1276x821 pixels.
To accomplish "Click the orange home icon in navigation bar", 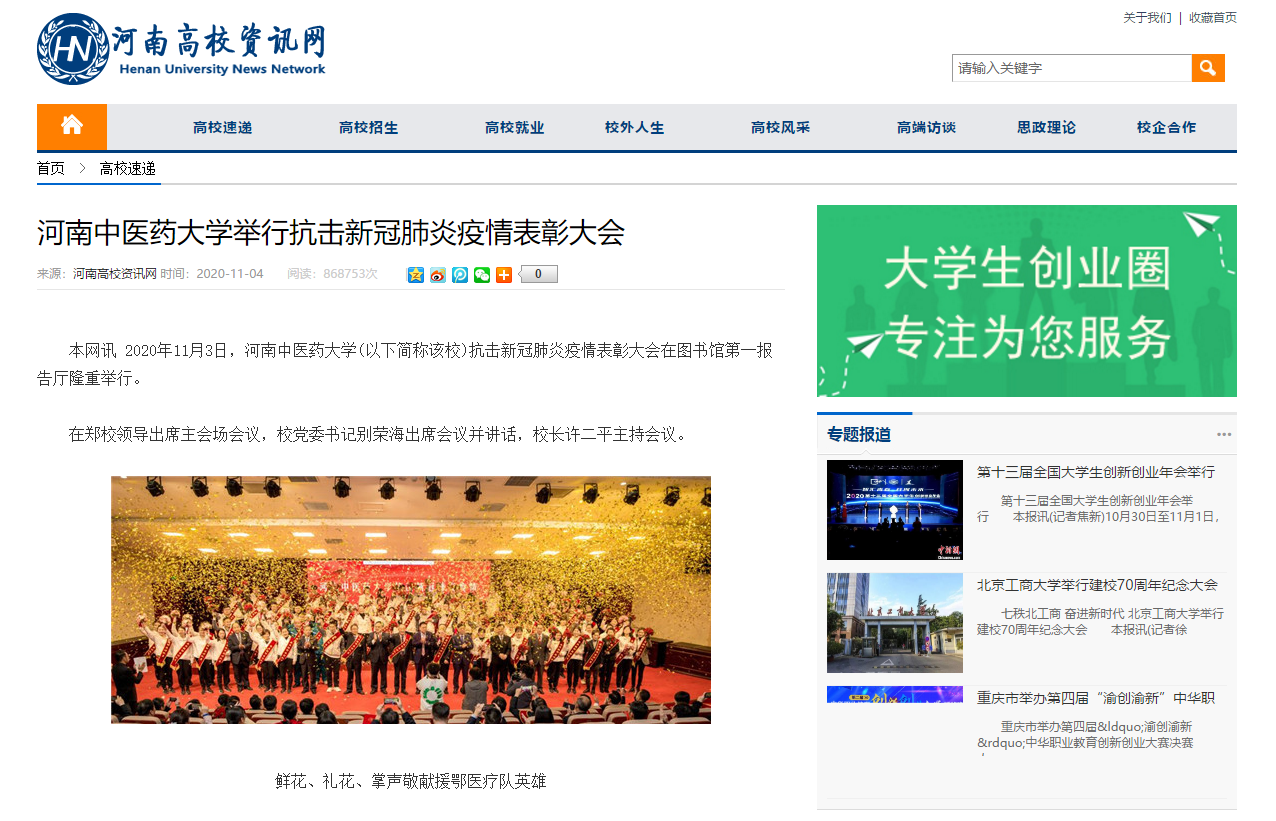I will click(72, 127).
